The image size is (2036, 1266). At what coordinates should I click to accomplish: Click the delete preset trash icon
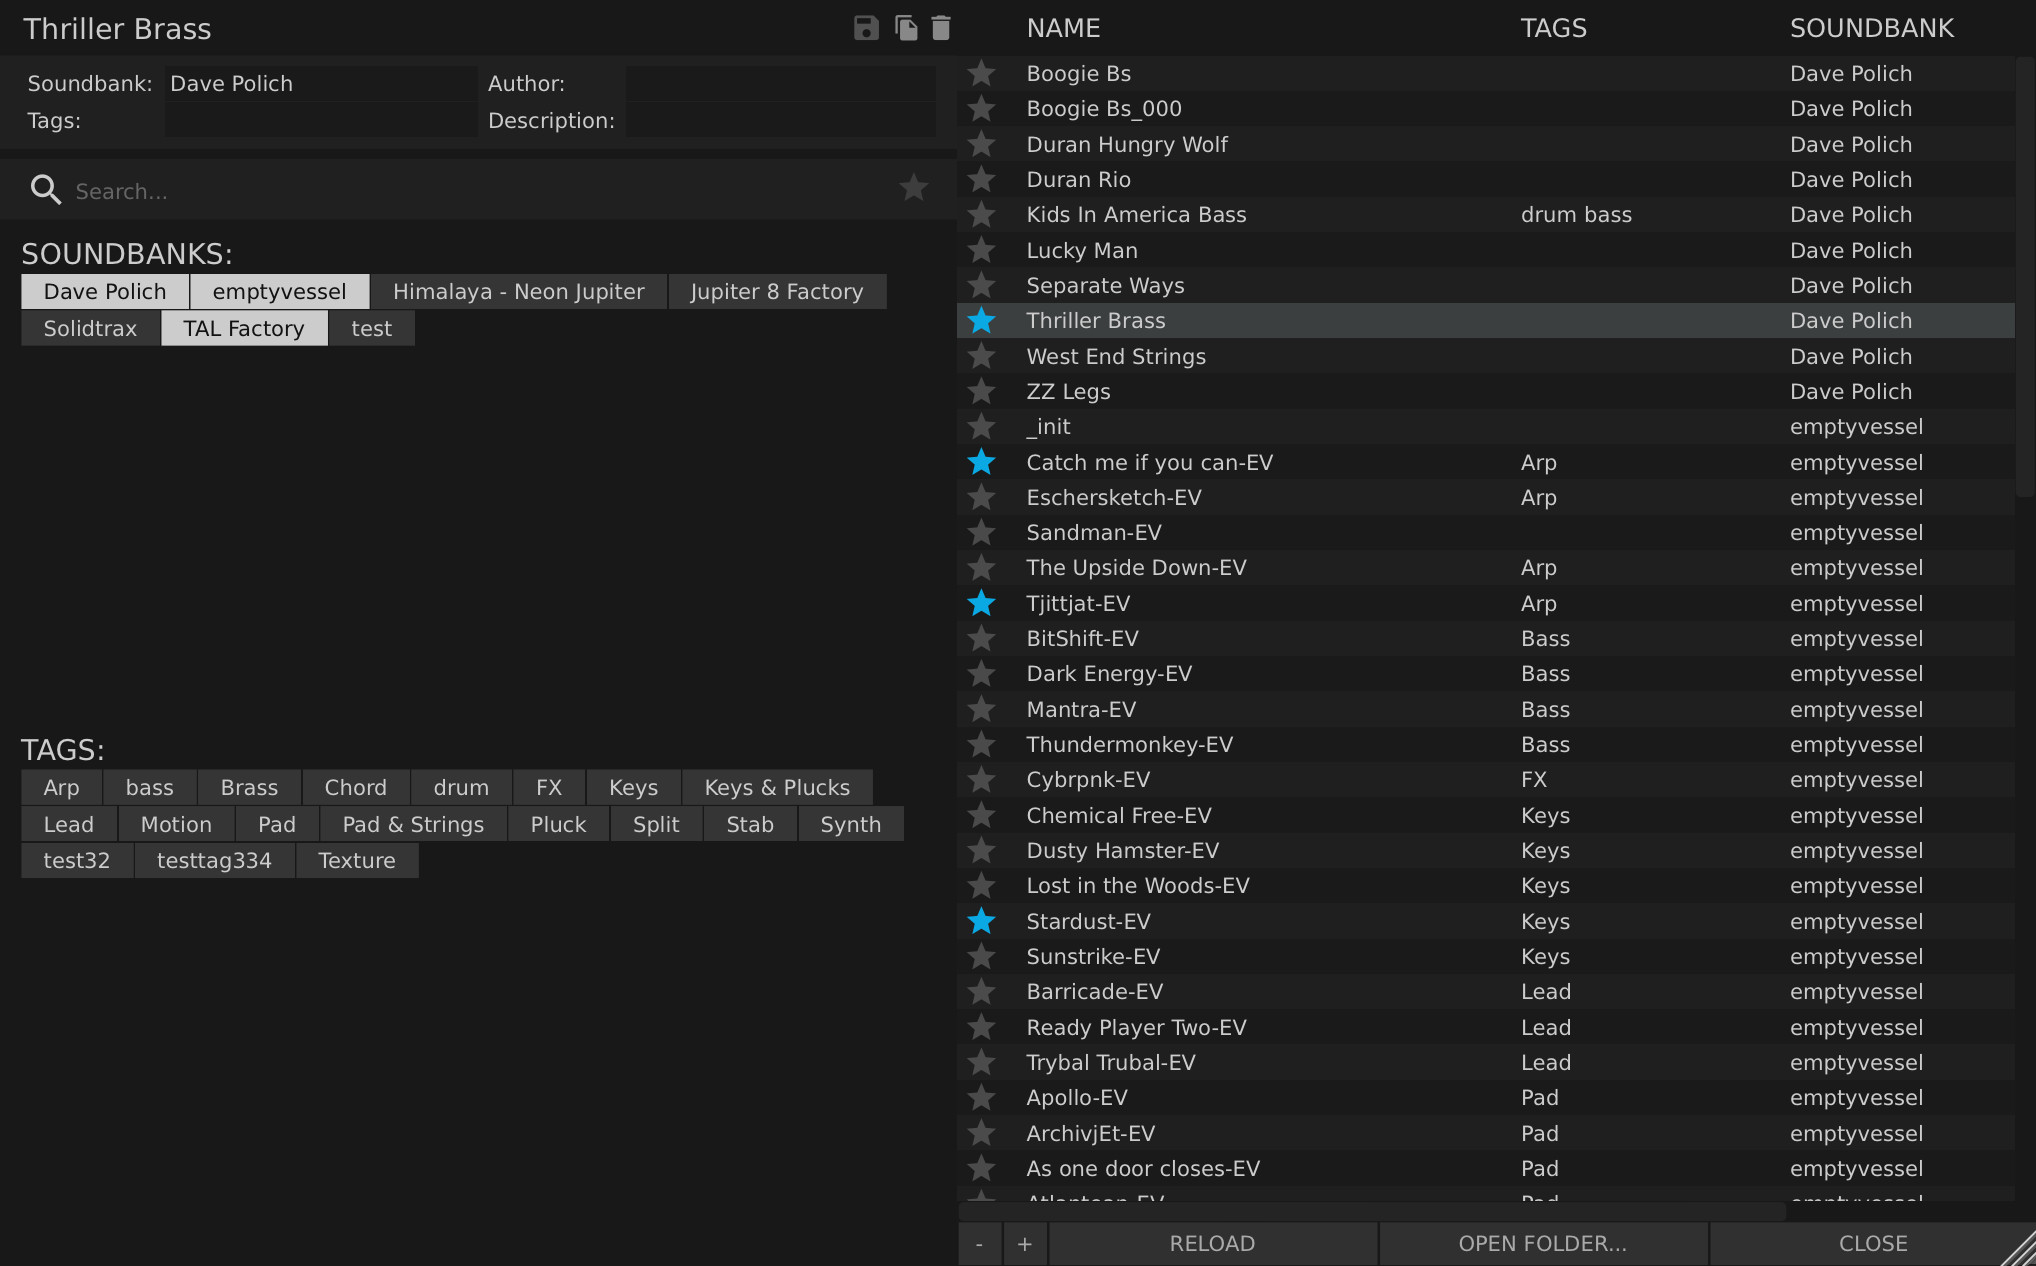click(x=940, y=28)
